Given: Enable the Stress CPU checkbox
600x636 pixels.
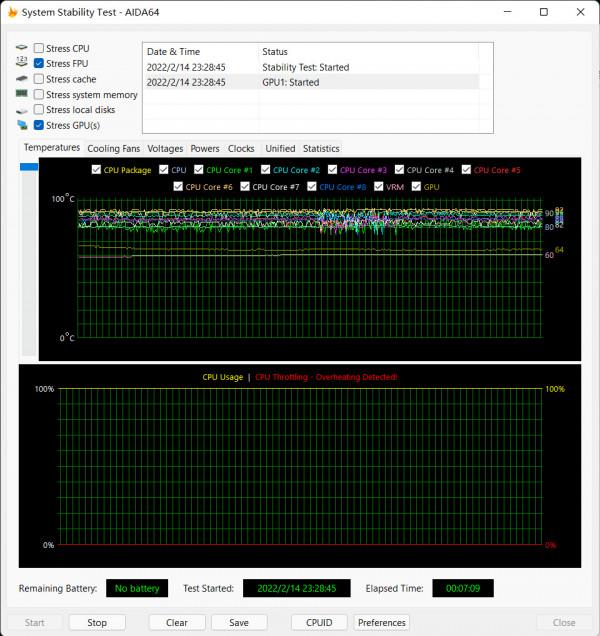Looking at the screenshot, I should coord(39,48).
